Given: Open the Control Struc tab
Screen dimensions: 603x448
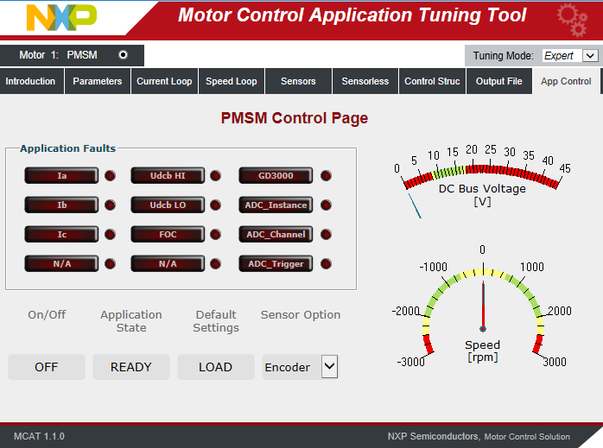Looking at the screenshot, I should point(432,81).
